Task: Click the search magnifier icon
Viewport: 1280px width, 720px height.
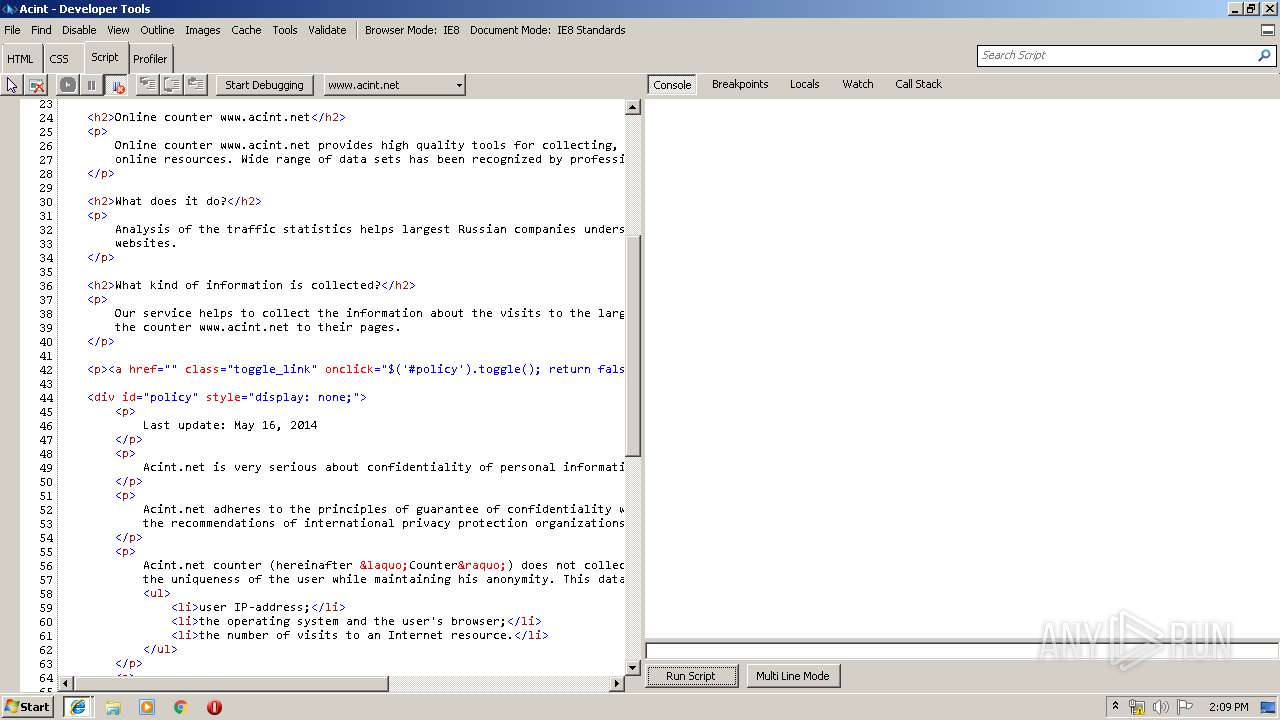Action: pos(1265,56)
